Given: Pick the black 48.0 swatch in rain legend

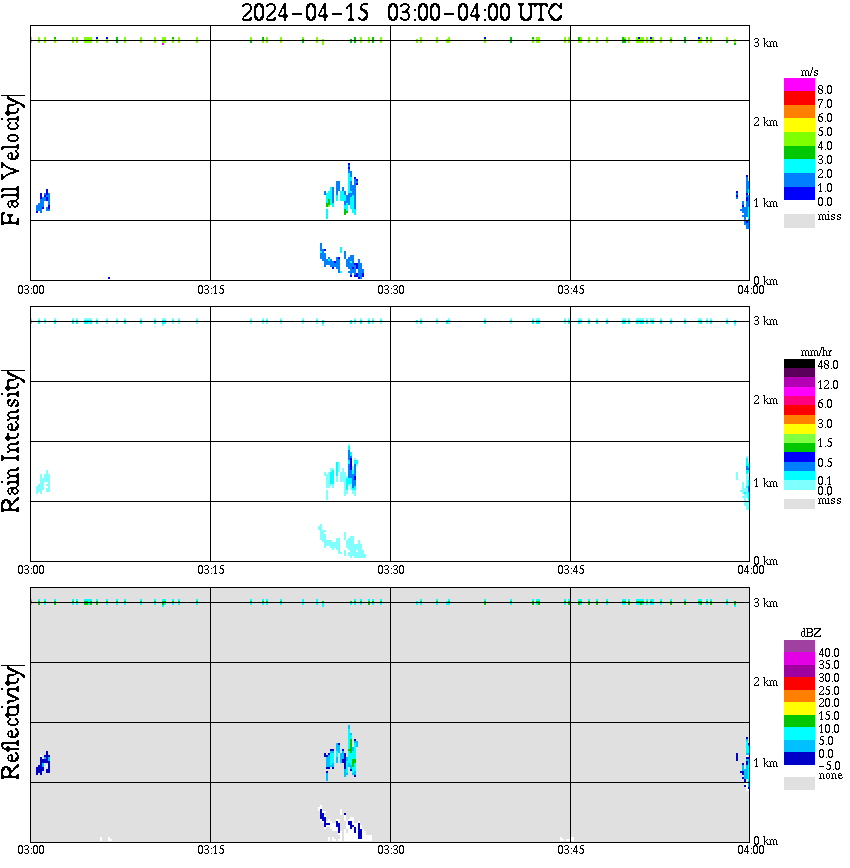Looking at the screenshot, I should (x=799, y=364).
